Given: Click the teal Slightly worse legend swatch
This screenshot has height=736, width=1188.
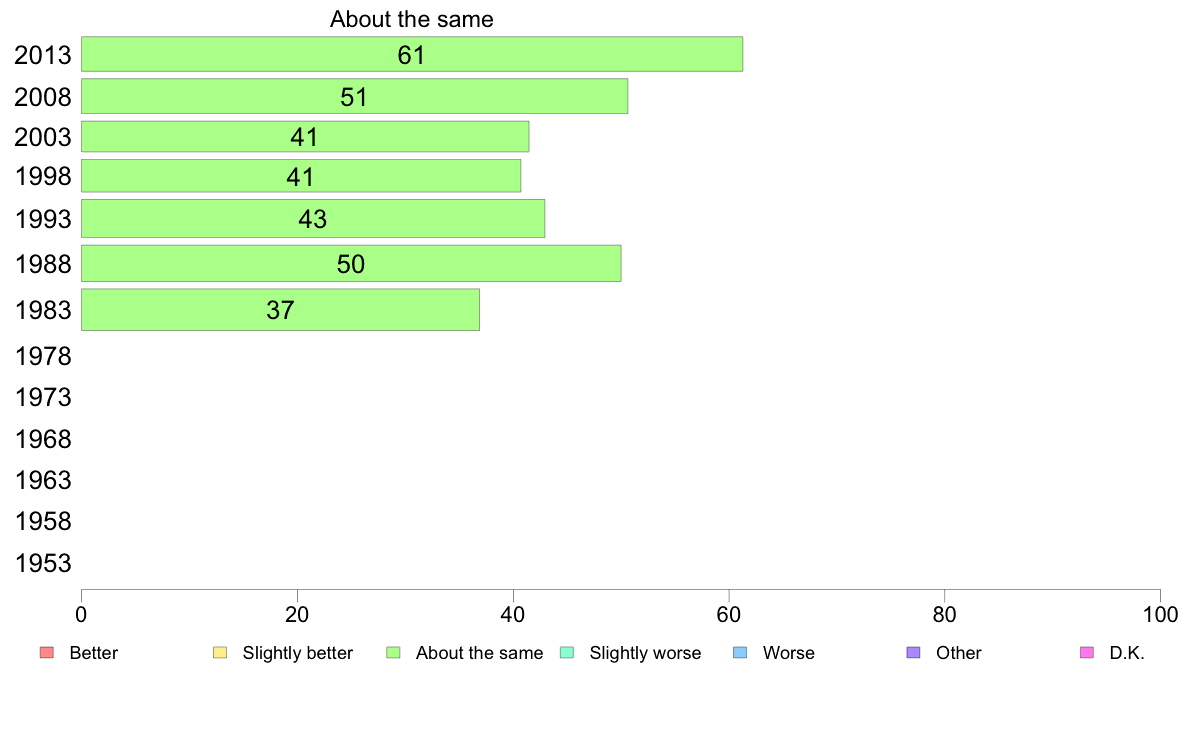Looking at the screenshot, I should pyautogui.click(x=567, y=653).
